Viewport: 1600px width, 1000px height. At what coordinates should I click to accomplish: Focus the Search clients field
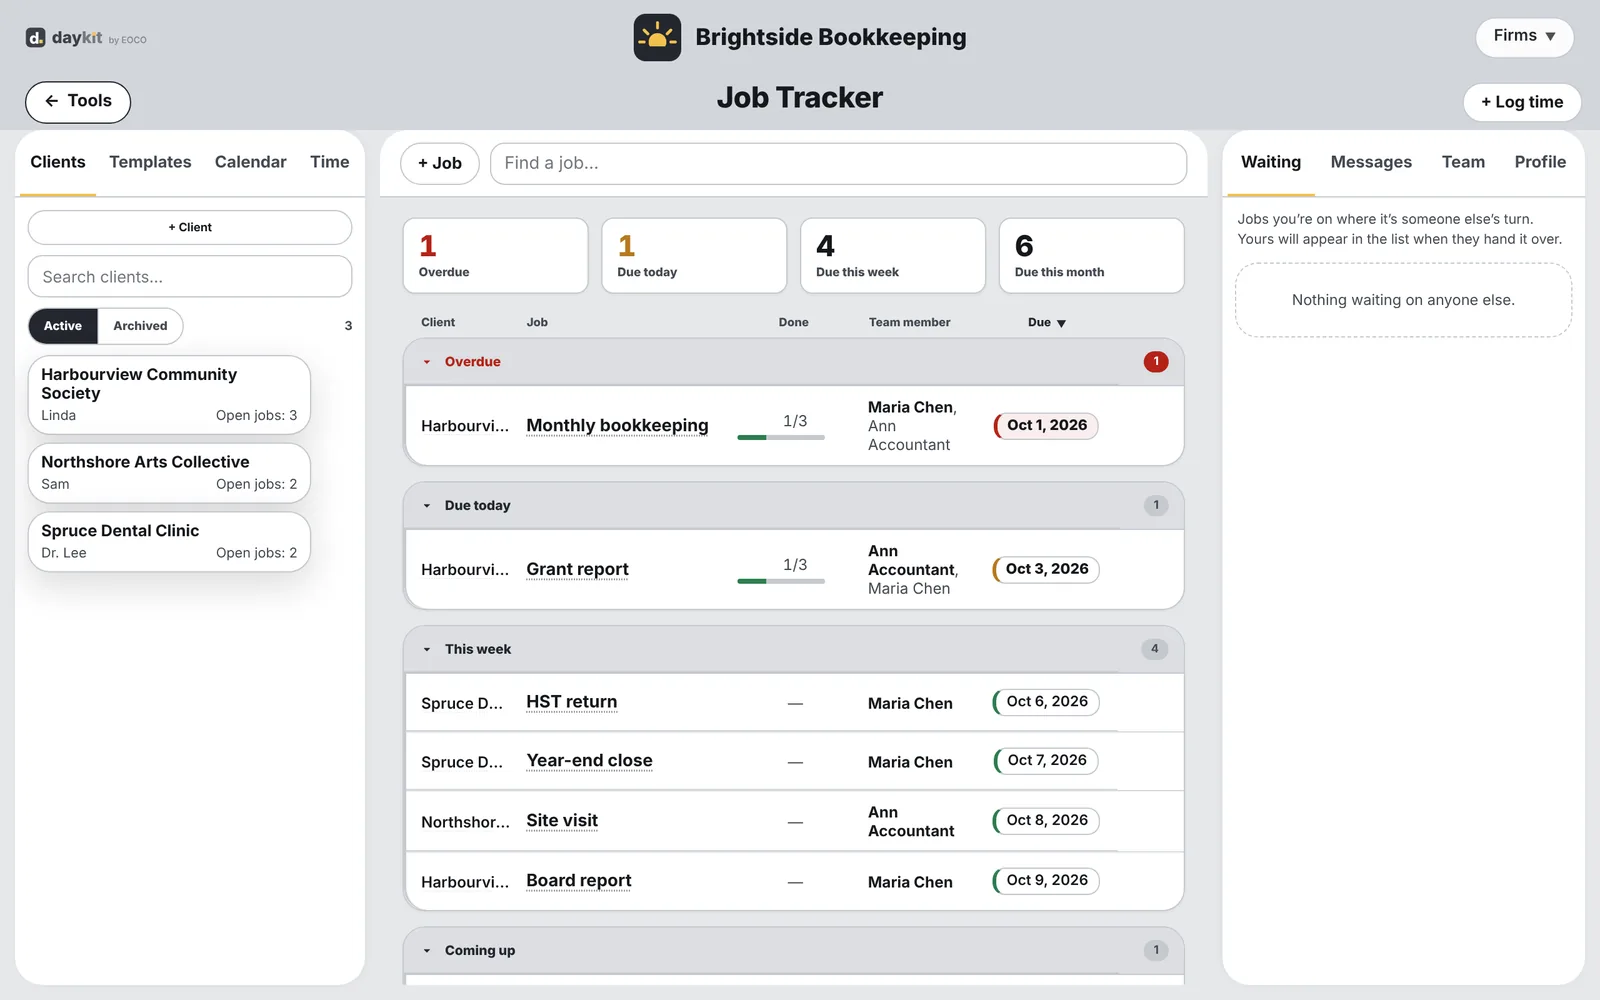(x=190, y=277)
